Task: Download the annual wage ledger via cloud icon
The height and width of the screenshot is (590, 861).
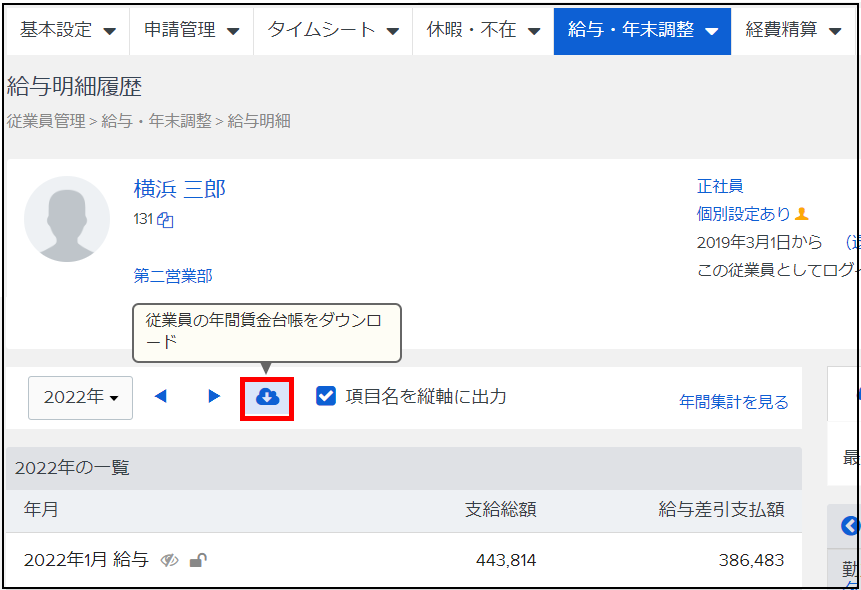Action: [x=267, y=397]
